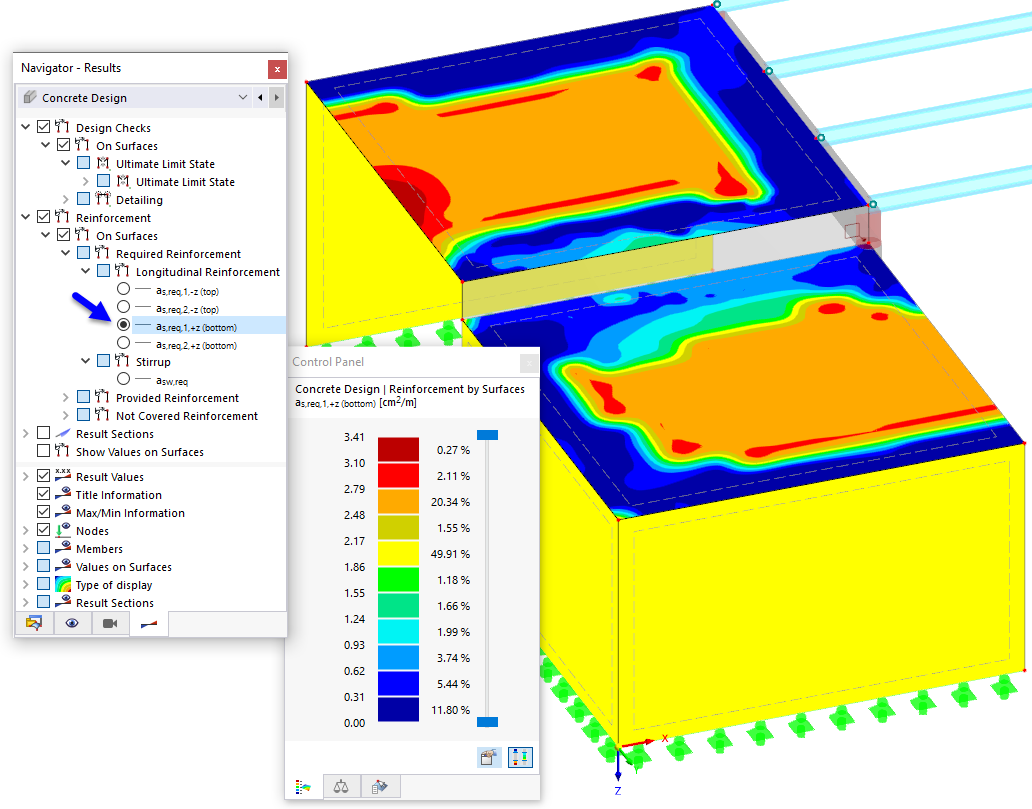
Task: Collapse the Reinforcement tree node
Action: (x=26, y=217)
